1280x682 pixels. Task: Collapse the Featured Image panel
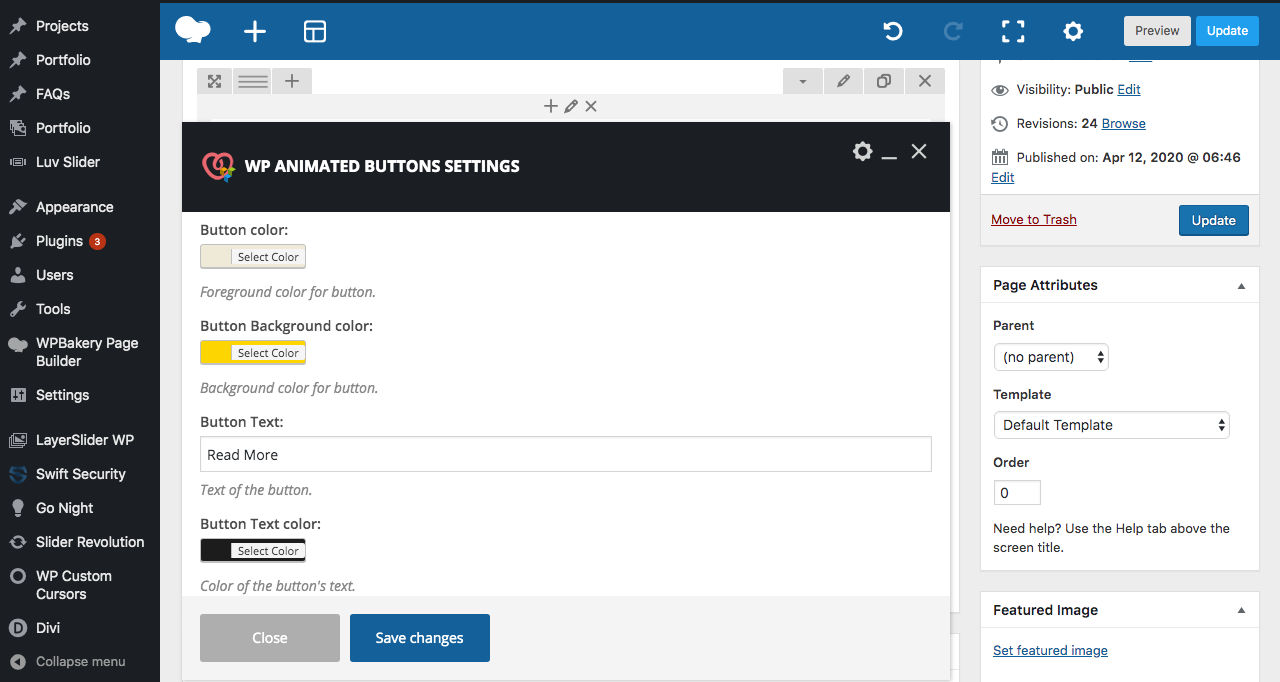pos(1241,610)
